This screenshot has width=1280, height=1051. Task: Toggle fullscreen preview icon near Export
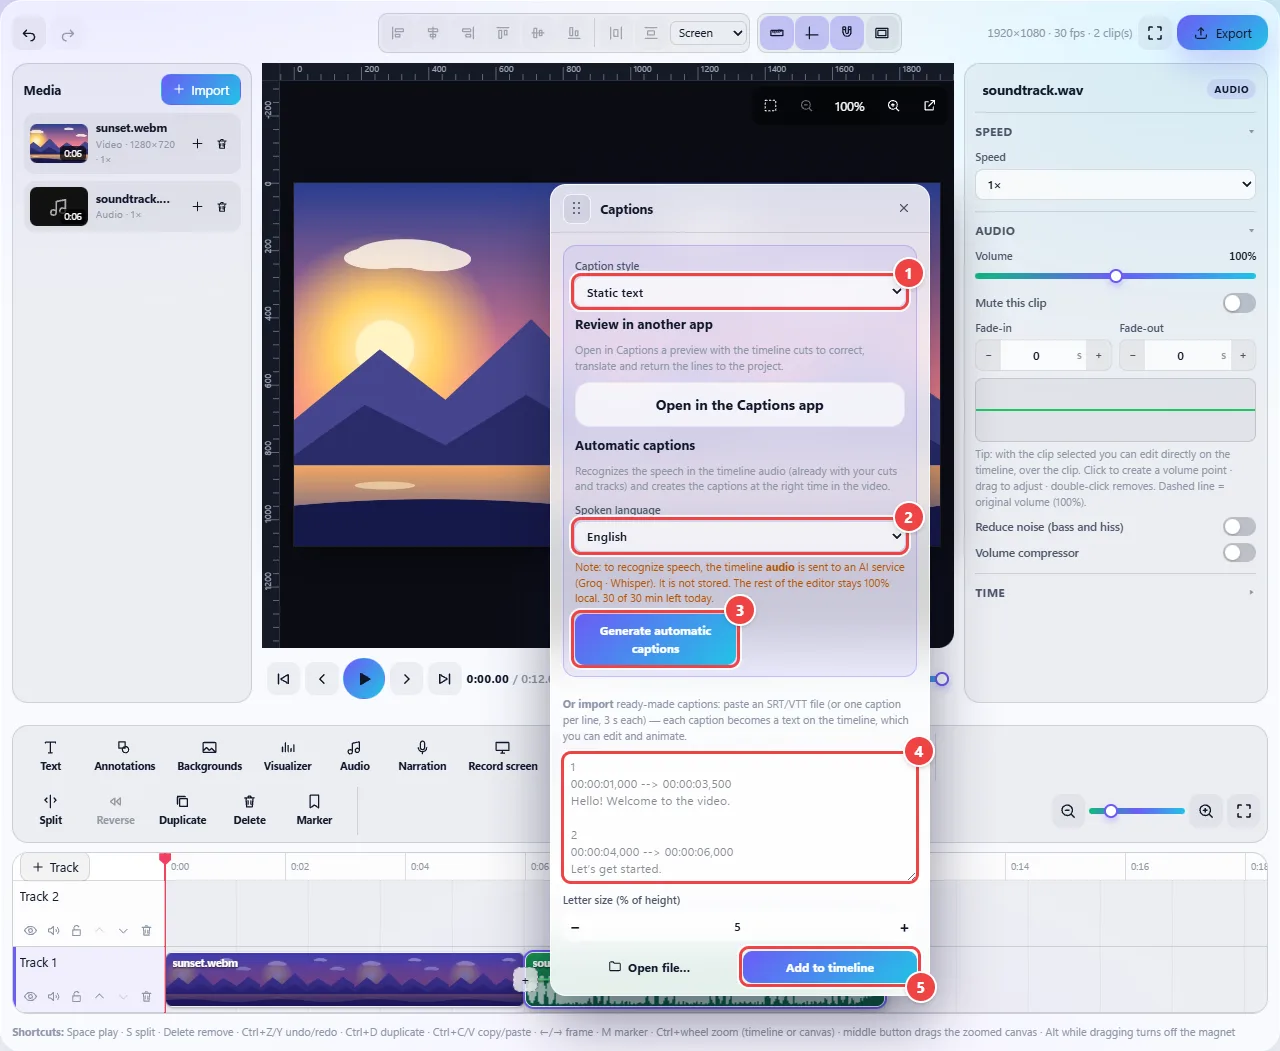[1155, 33]
